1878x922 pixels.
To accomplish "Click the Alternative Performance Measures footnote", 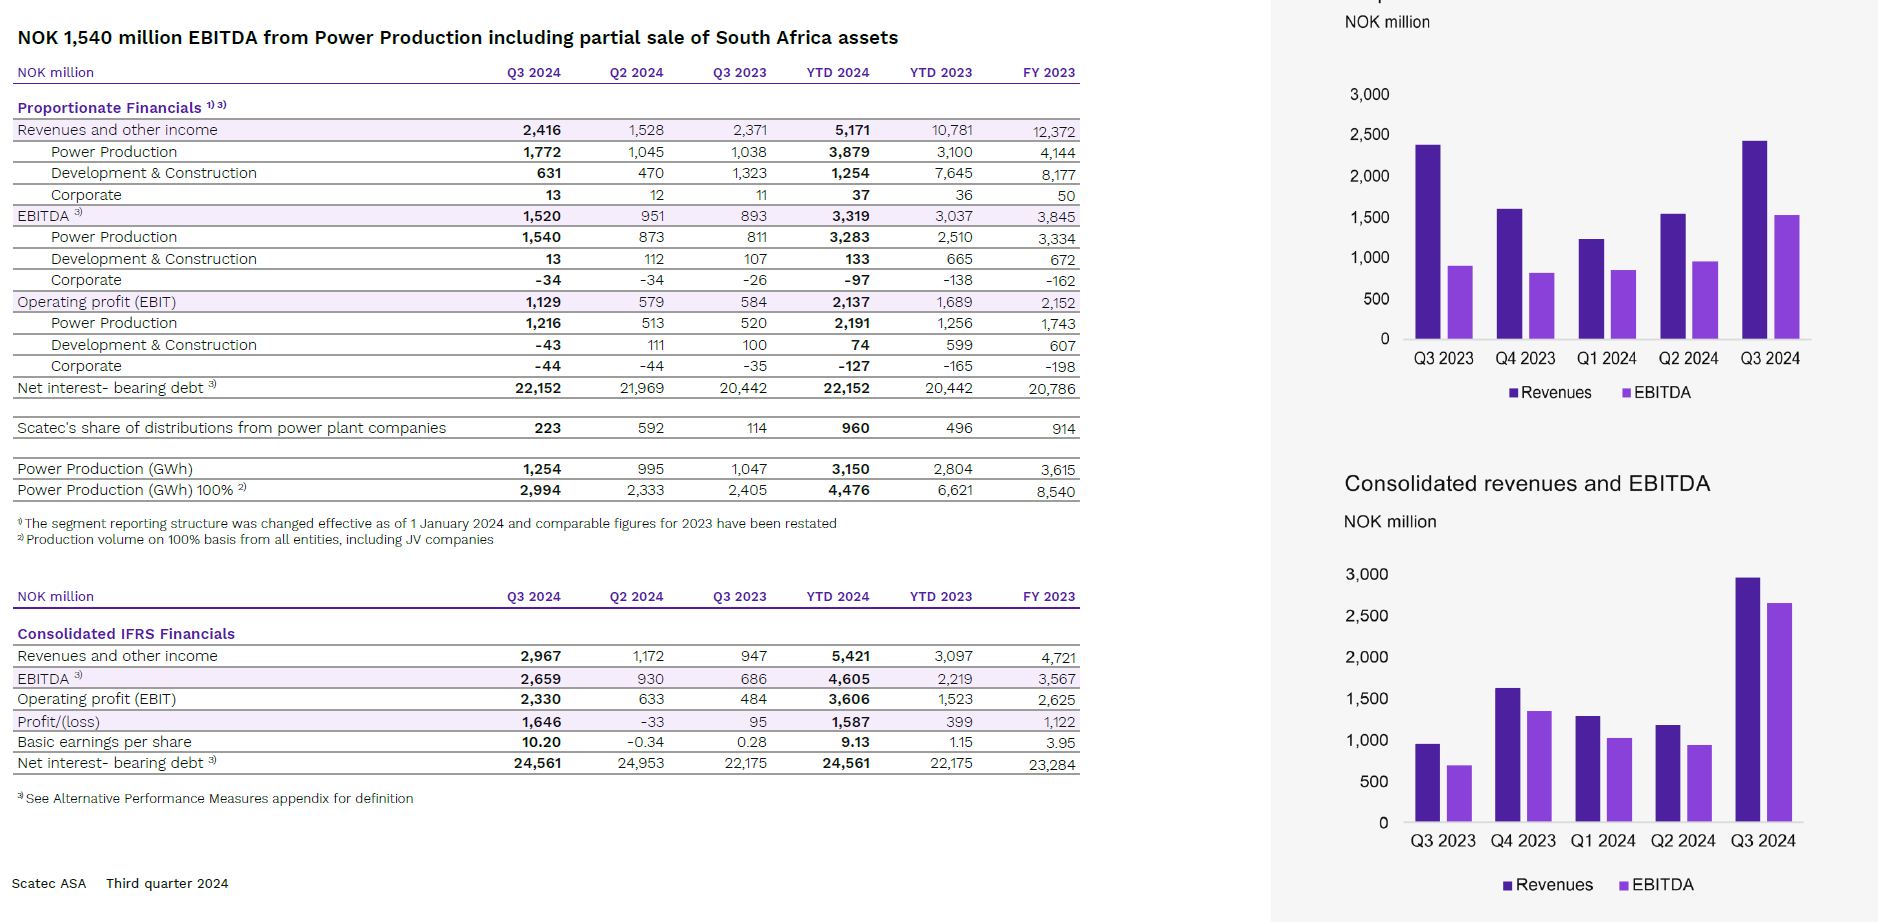I will pyautogui.click(x=218, y=798).
